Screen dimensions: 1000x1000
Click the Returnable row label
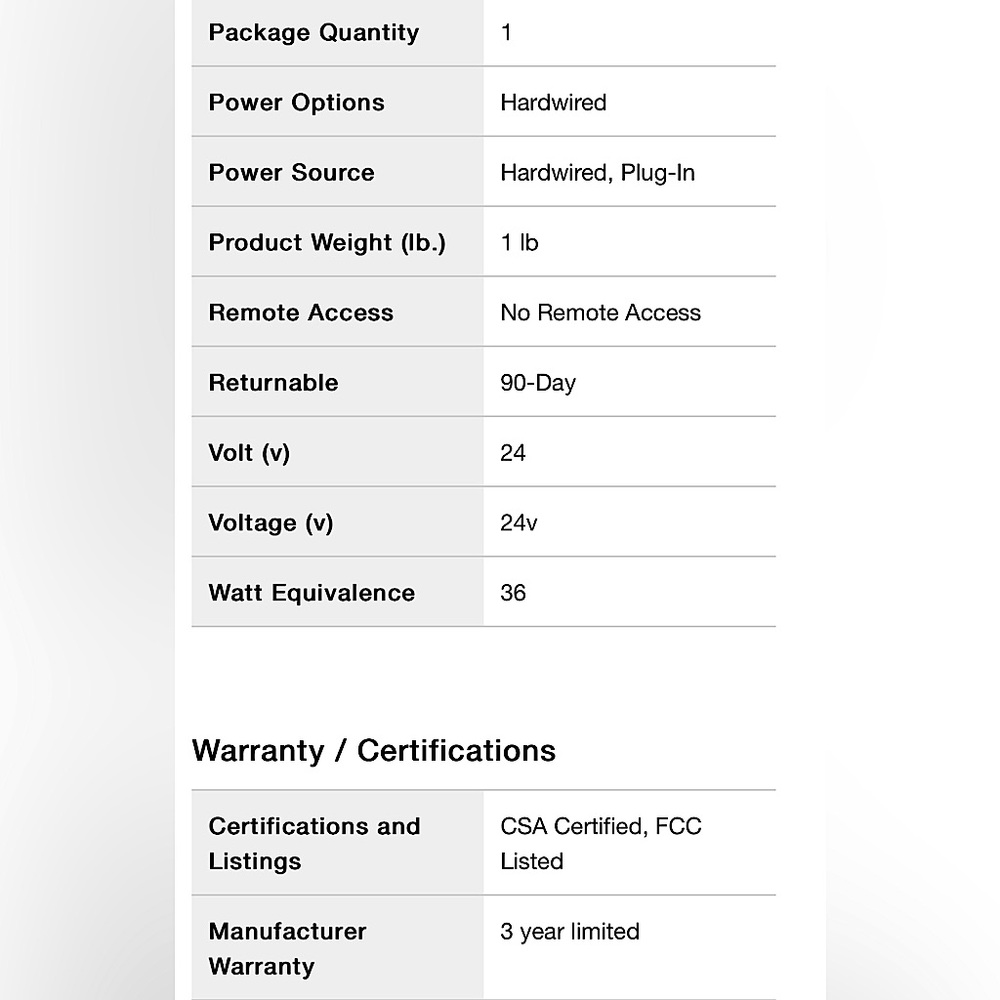[274, 383]
